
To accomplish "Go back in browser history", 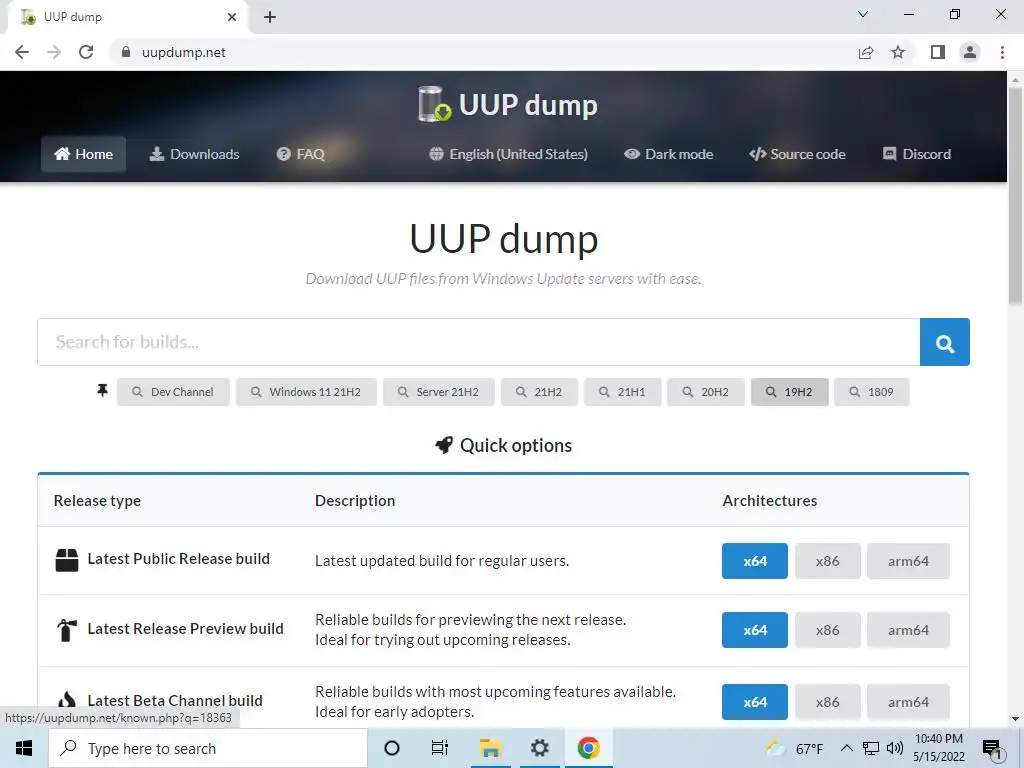I will pyautogui.click(x=22, y=52).
